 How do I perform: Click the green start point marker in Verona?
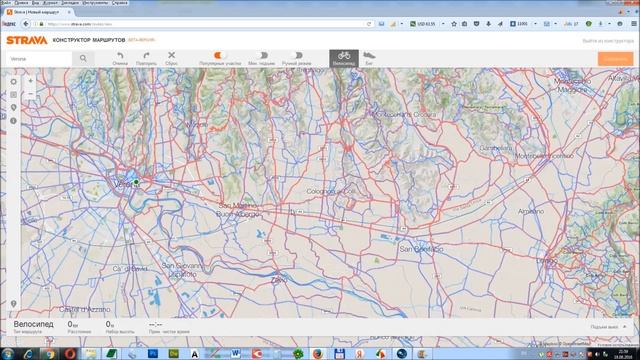[x=136, y=182]
